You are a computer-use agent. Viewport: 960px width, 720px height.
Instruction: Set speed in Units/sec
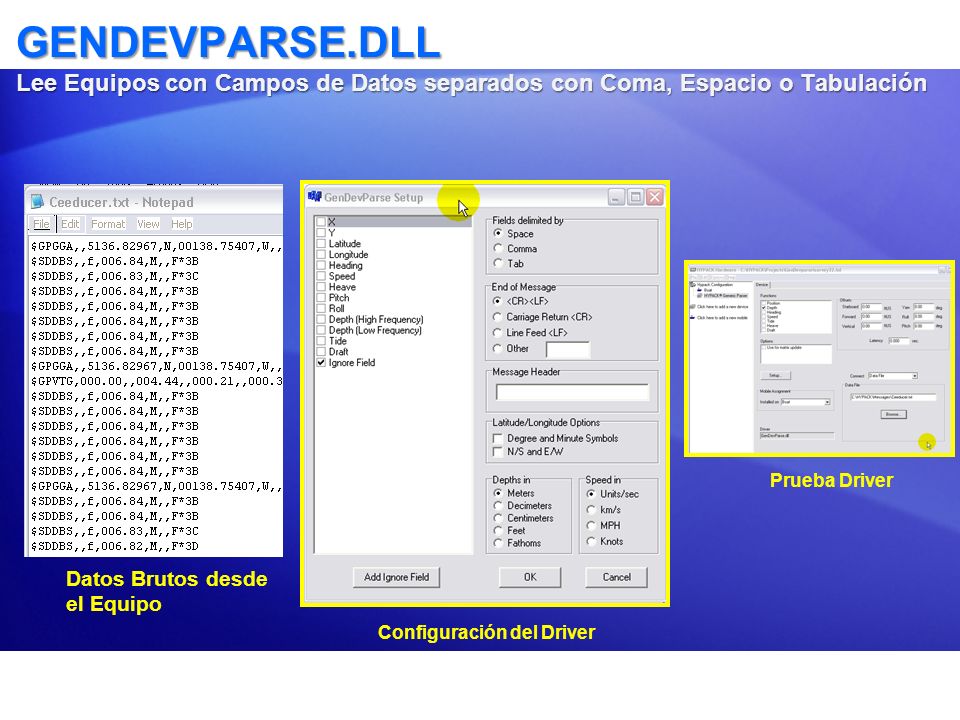(591, 494)
